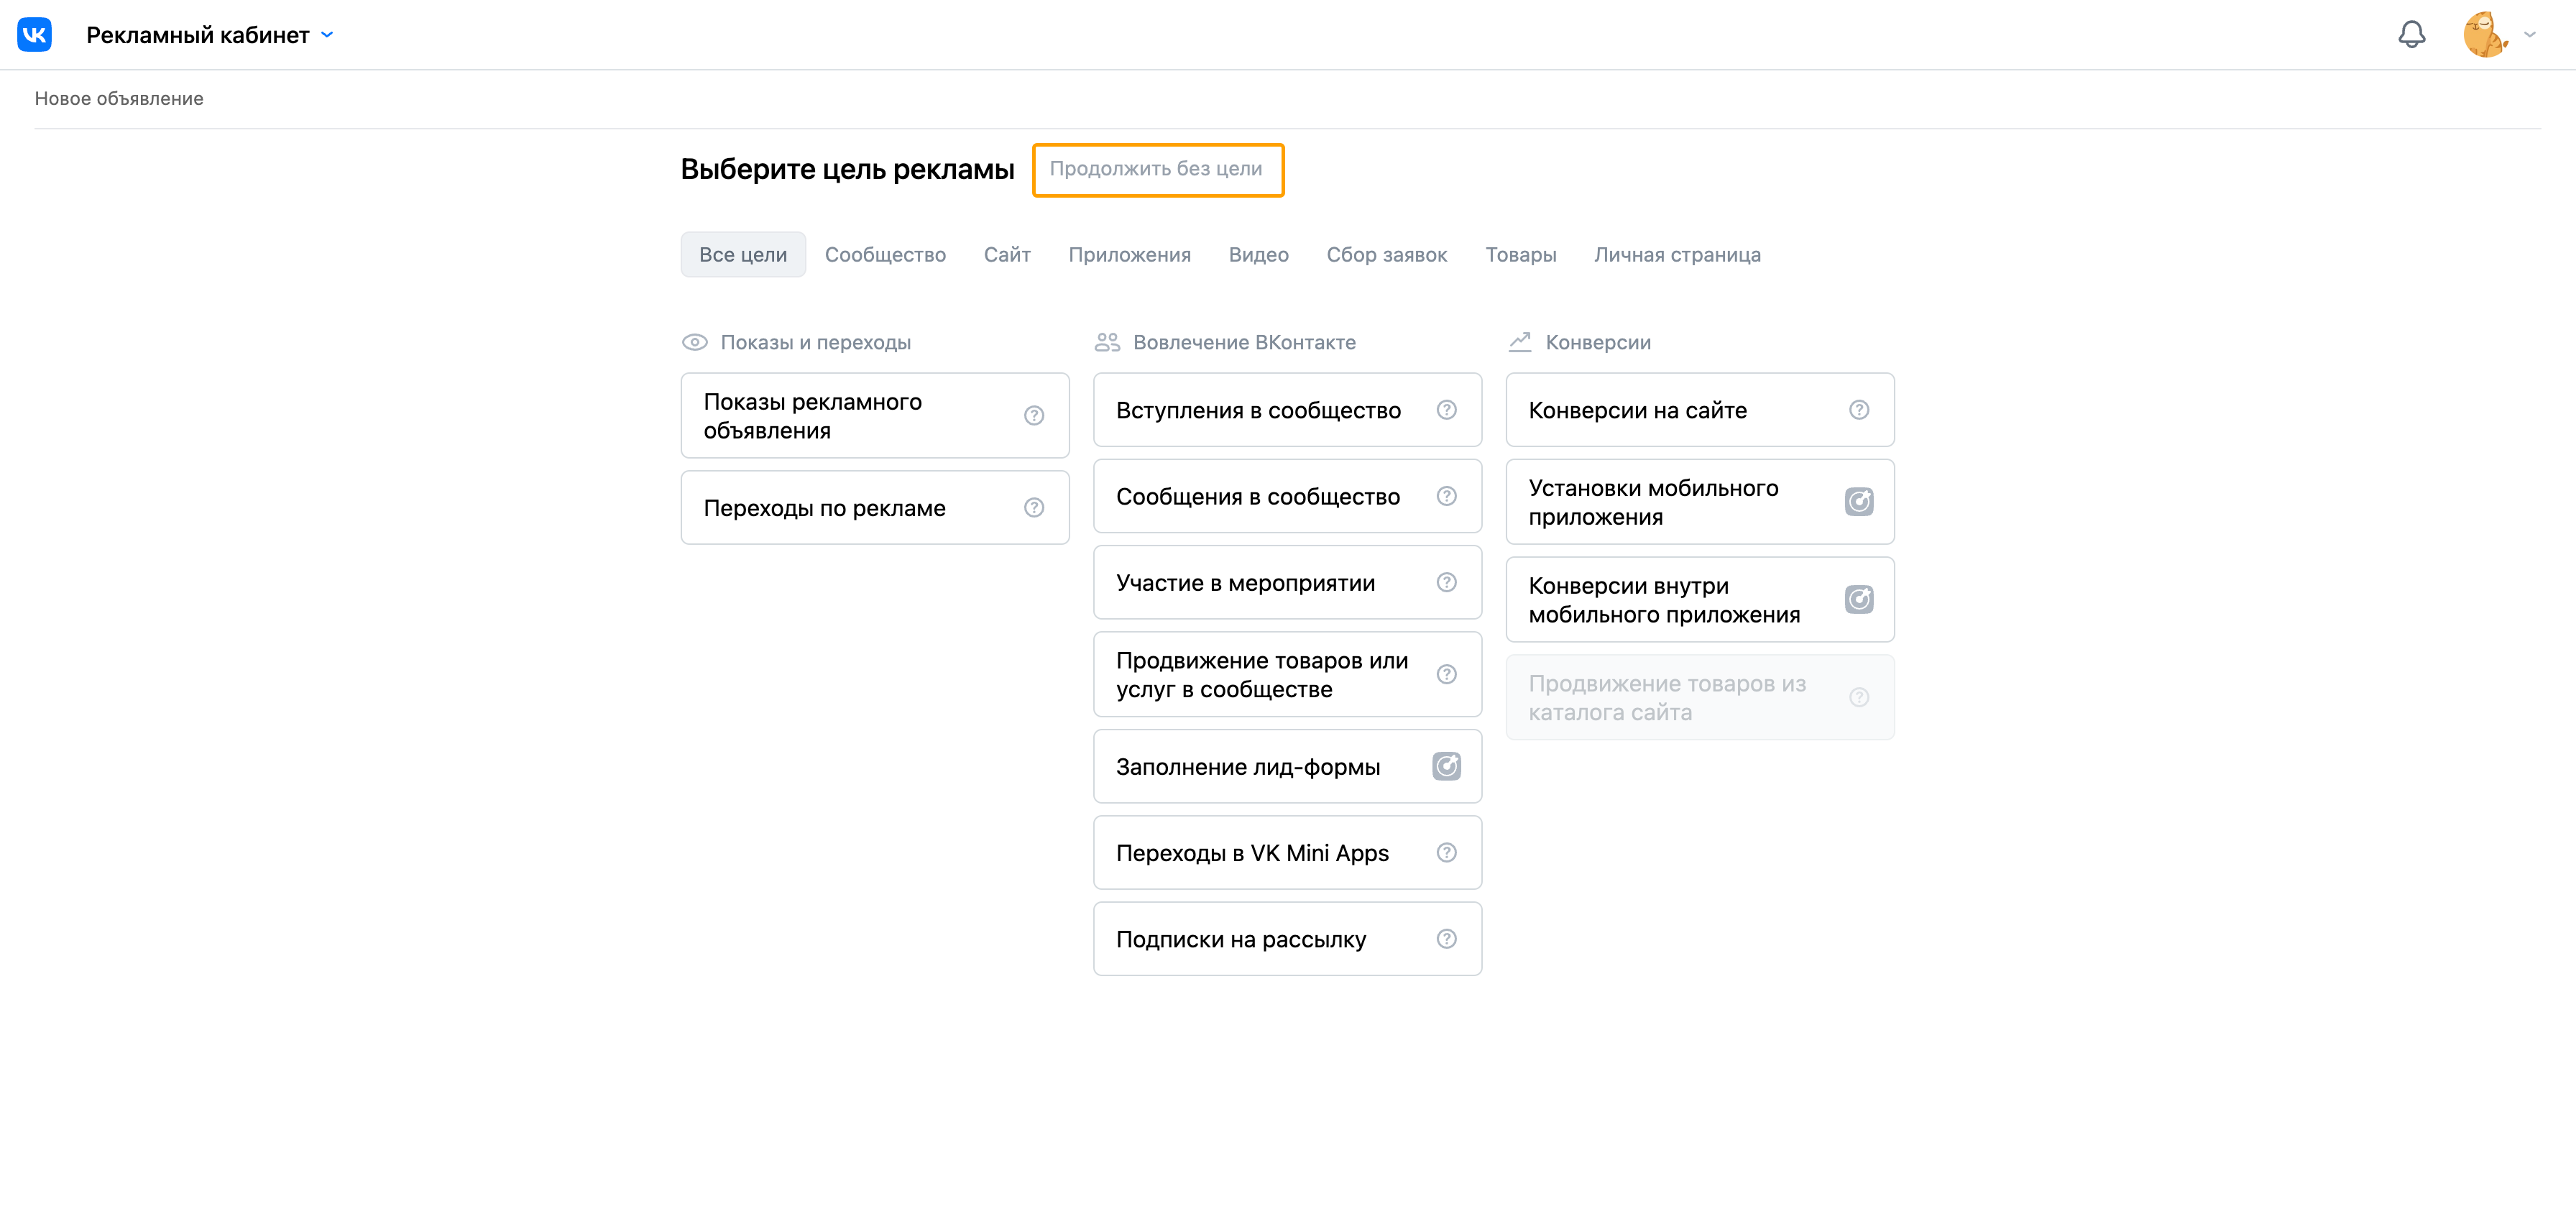Click the Новое объявление breadcrumb text
Viewport: 2576px width, 1232px height.
[x=119, y=99]
